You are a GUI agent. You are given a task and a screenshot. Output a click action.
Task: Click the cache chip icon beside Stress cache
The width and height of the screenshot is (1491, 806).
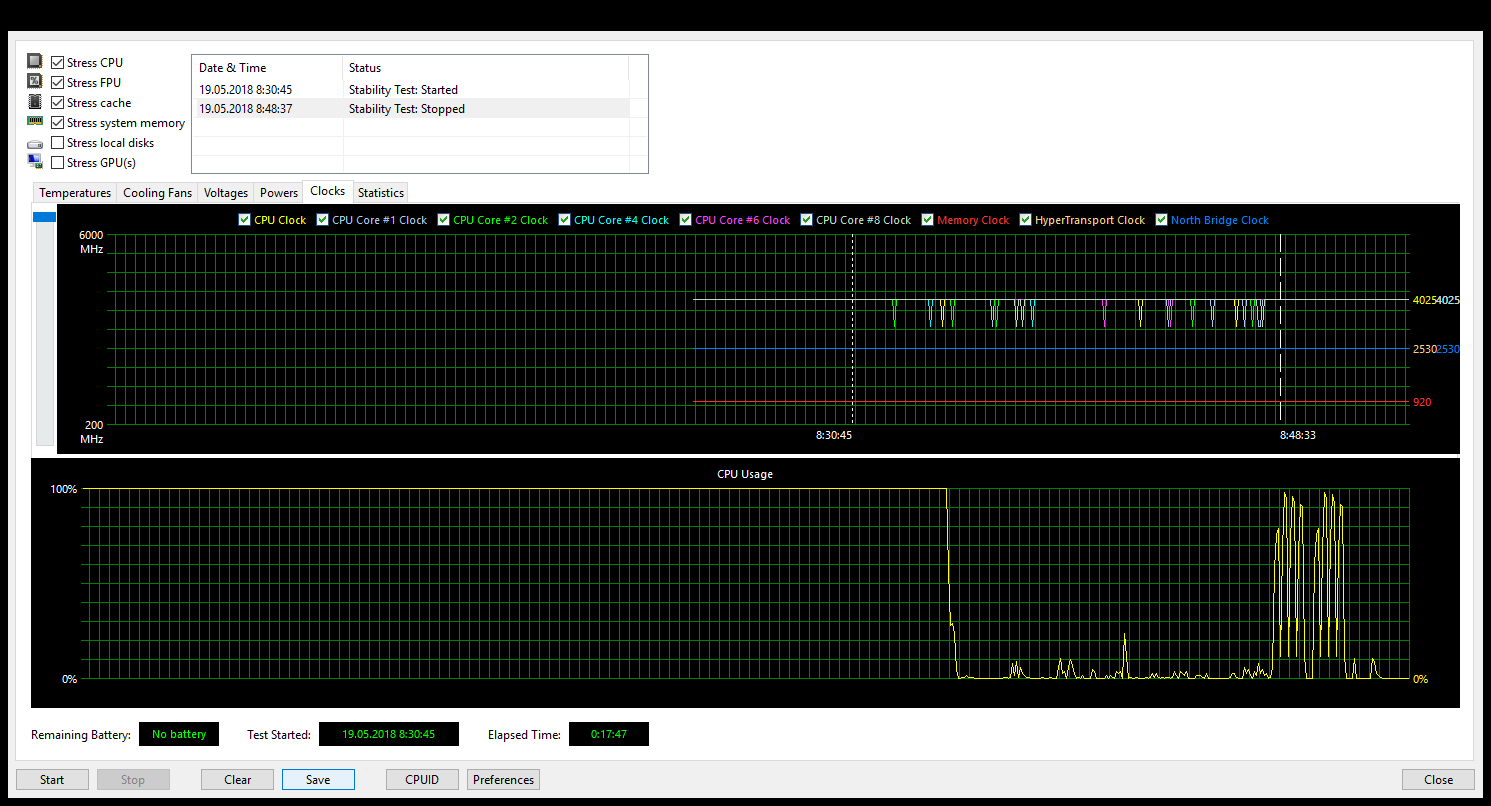tap(35, 102)
